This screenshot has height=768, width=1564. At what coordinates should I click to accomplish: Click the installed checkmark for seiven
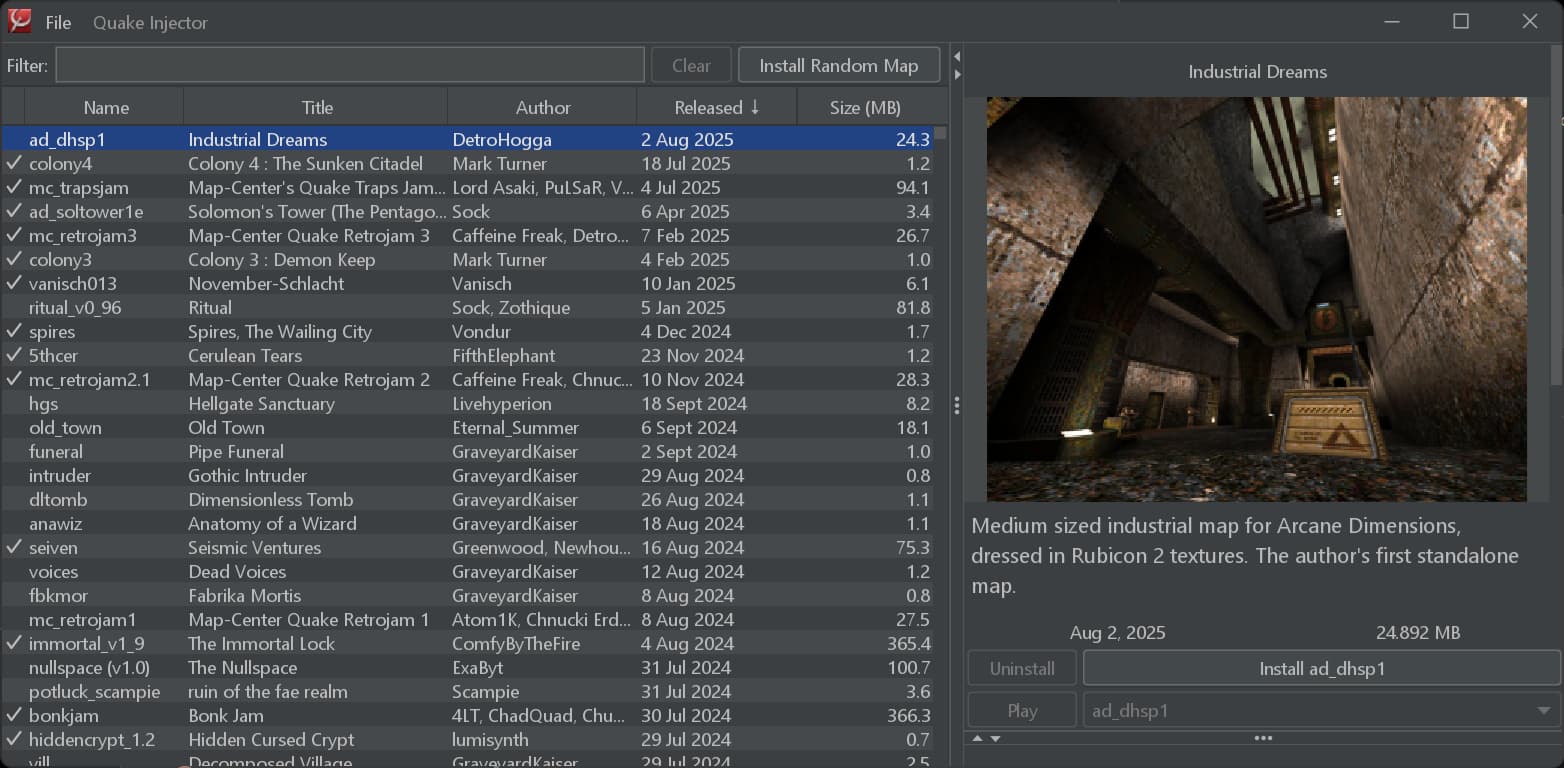(14, 547)
